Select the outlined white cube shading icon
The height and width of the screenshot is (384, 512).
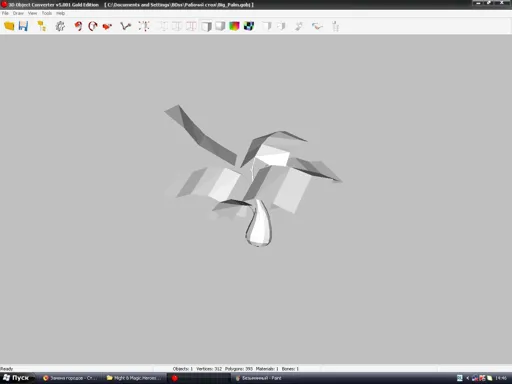[206, 26]
